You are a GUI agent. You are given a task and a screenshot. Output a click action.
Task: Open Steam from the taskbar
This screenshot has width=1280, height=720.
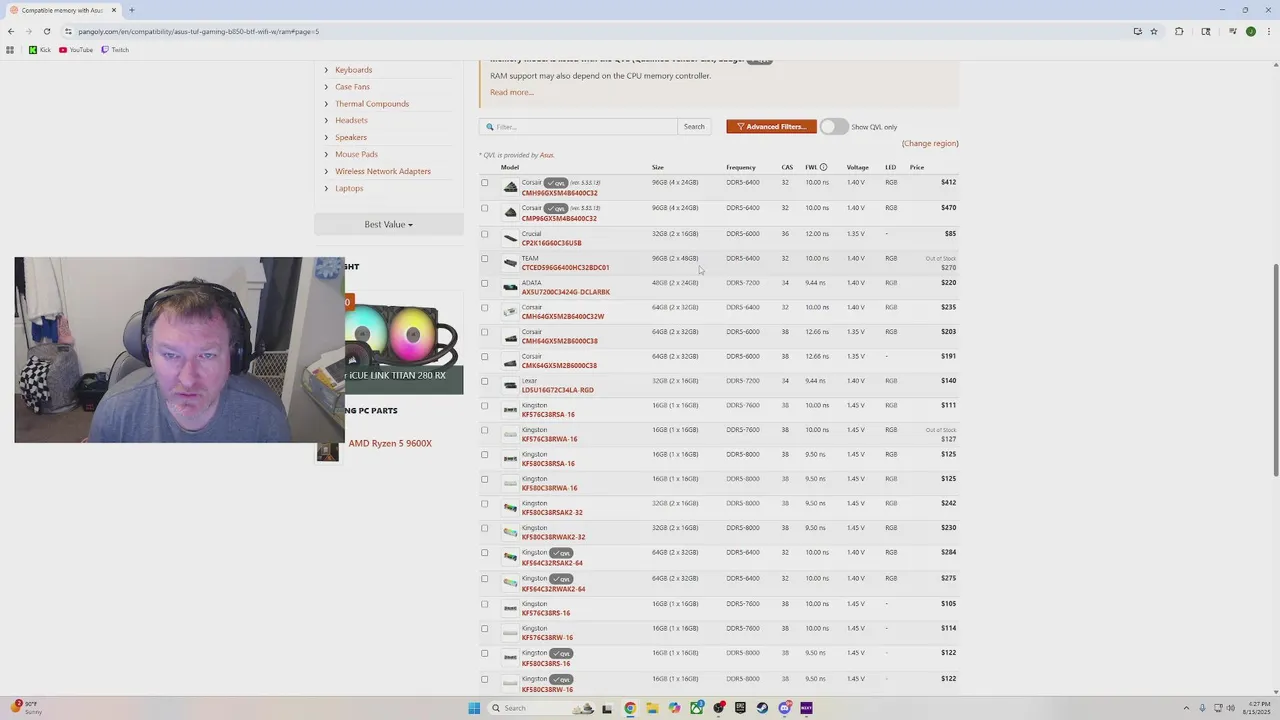(x=762, y=708)
